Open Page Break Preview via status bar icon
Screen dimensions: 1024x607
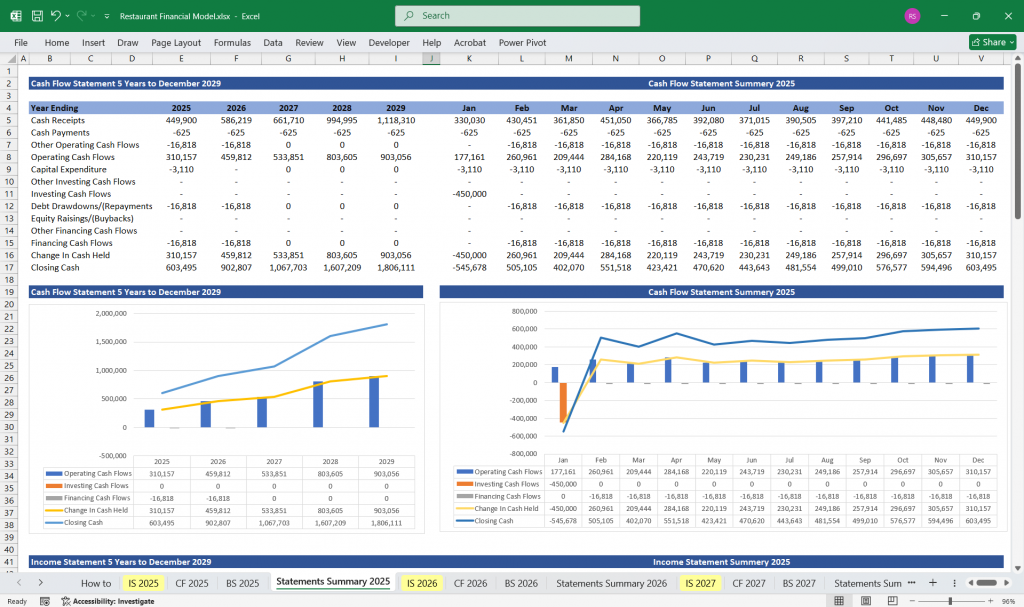click(892, 600)
